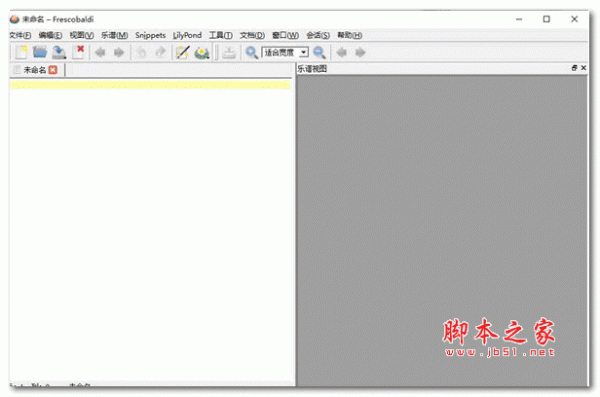Open a file using the folder icon

point(40,52)
